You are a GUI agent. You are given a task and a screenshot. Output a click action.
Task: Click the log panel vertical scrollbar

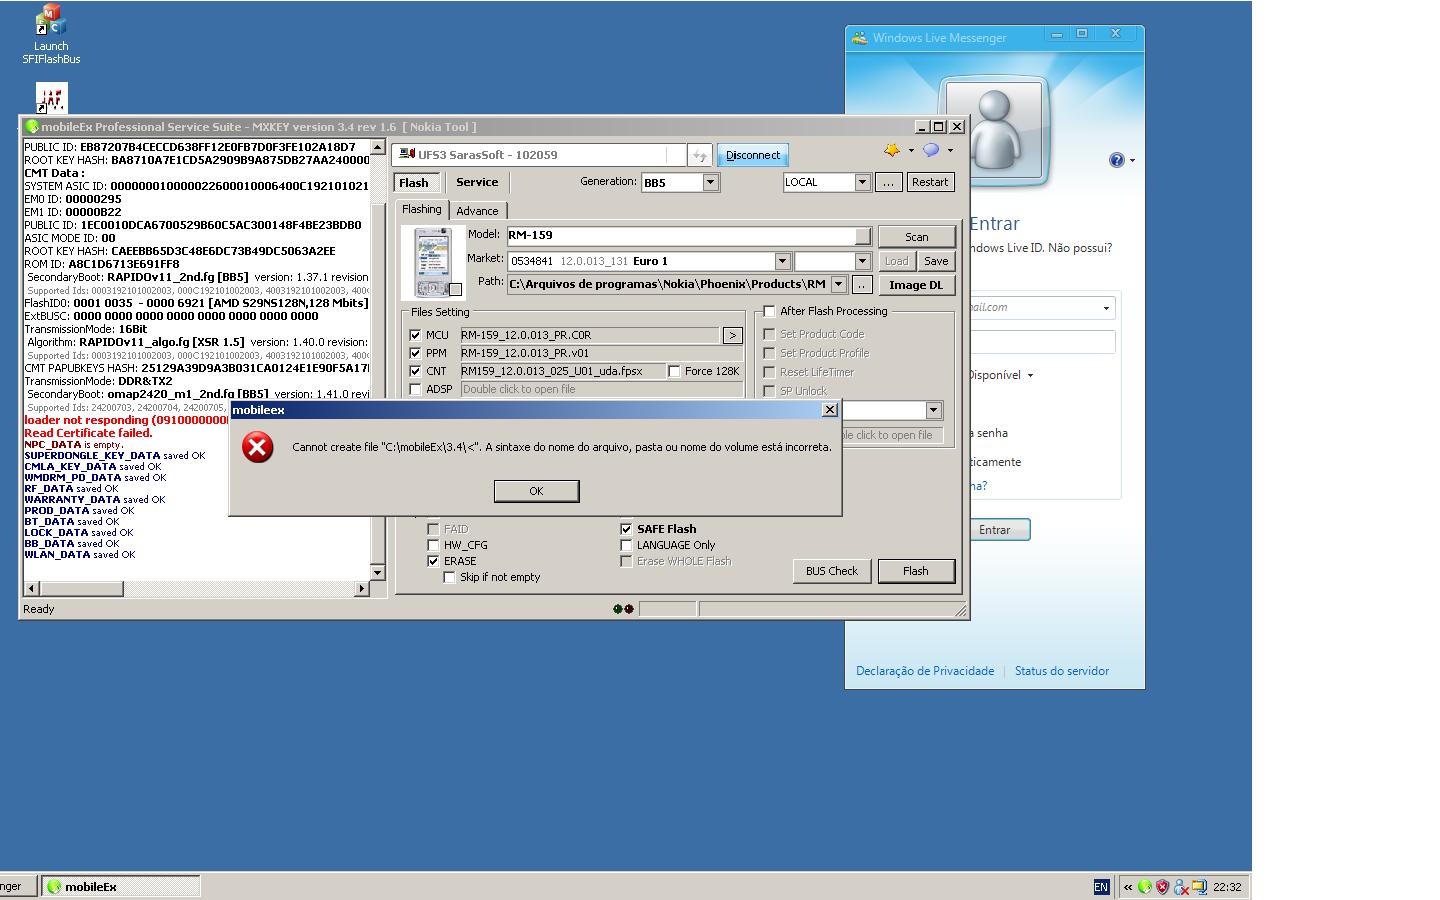click(x=377, y=360)
